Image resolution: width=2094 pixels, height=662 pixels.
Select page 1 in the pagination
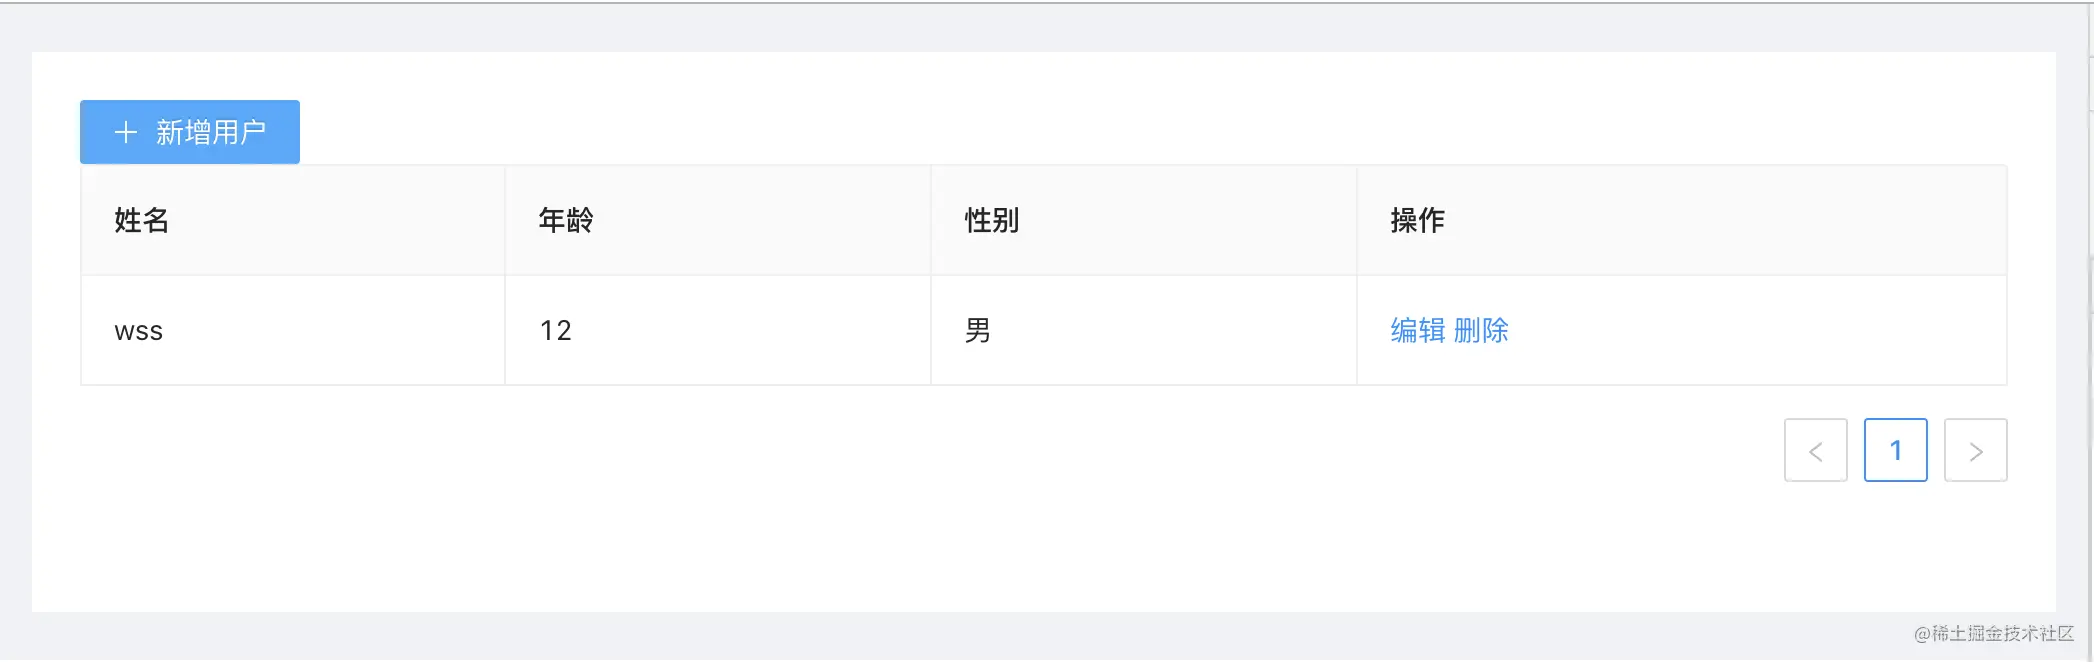coord(1895,450)
